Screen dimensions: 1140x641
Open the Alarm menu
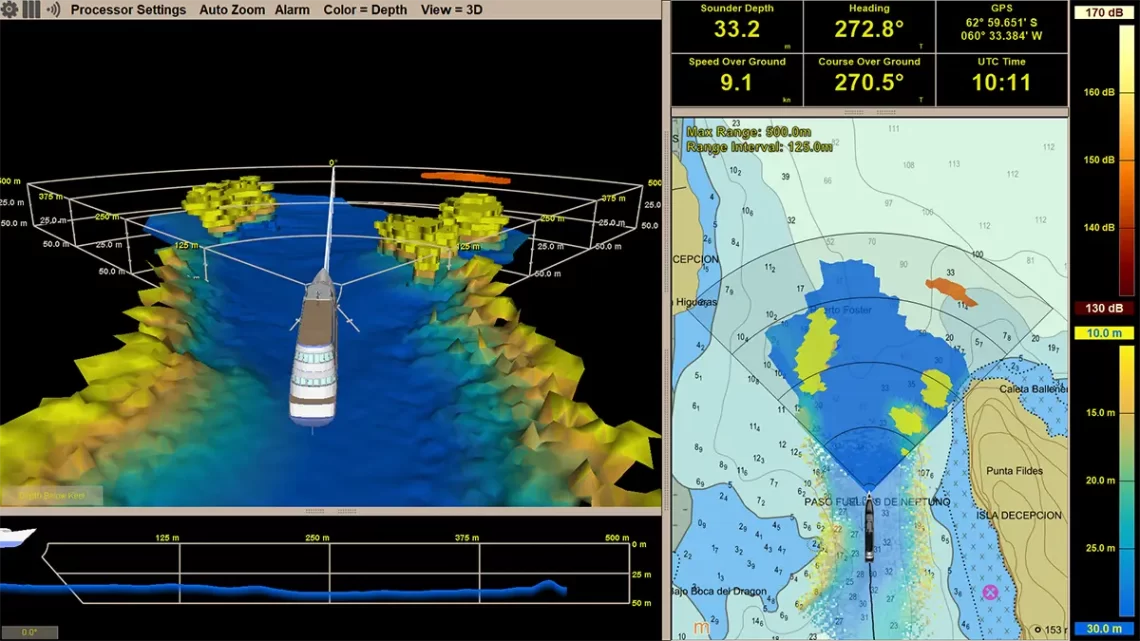pyautogui.click(x=292, y=10)
